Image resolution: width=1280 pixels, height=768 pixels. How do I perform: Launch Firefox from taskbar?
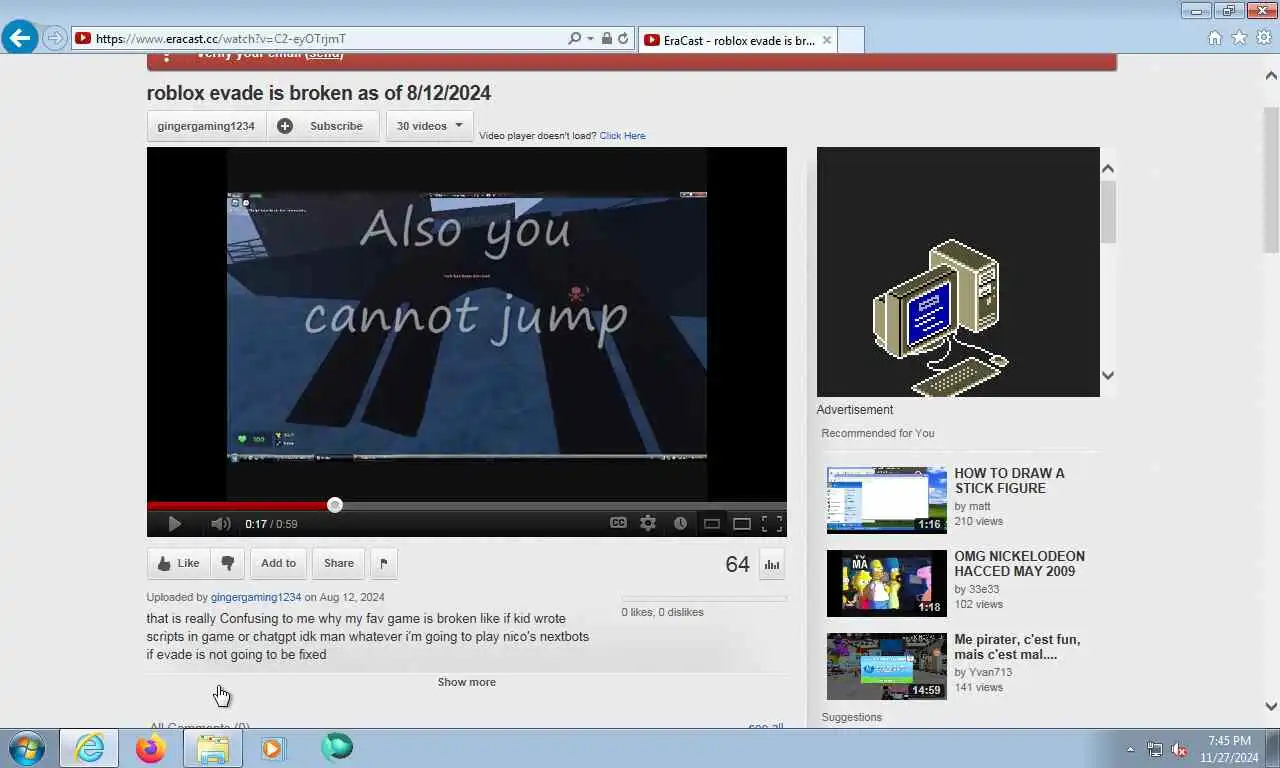coord(151,748)
